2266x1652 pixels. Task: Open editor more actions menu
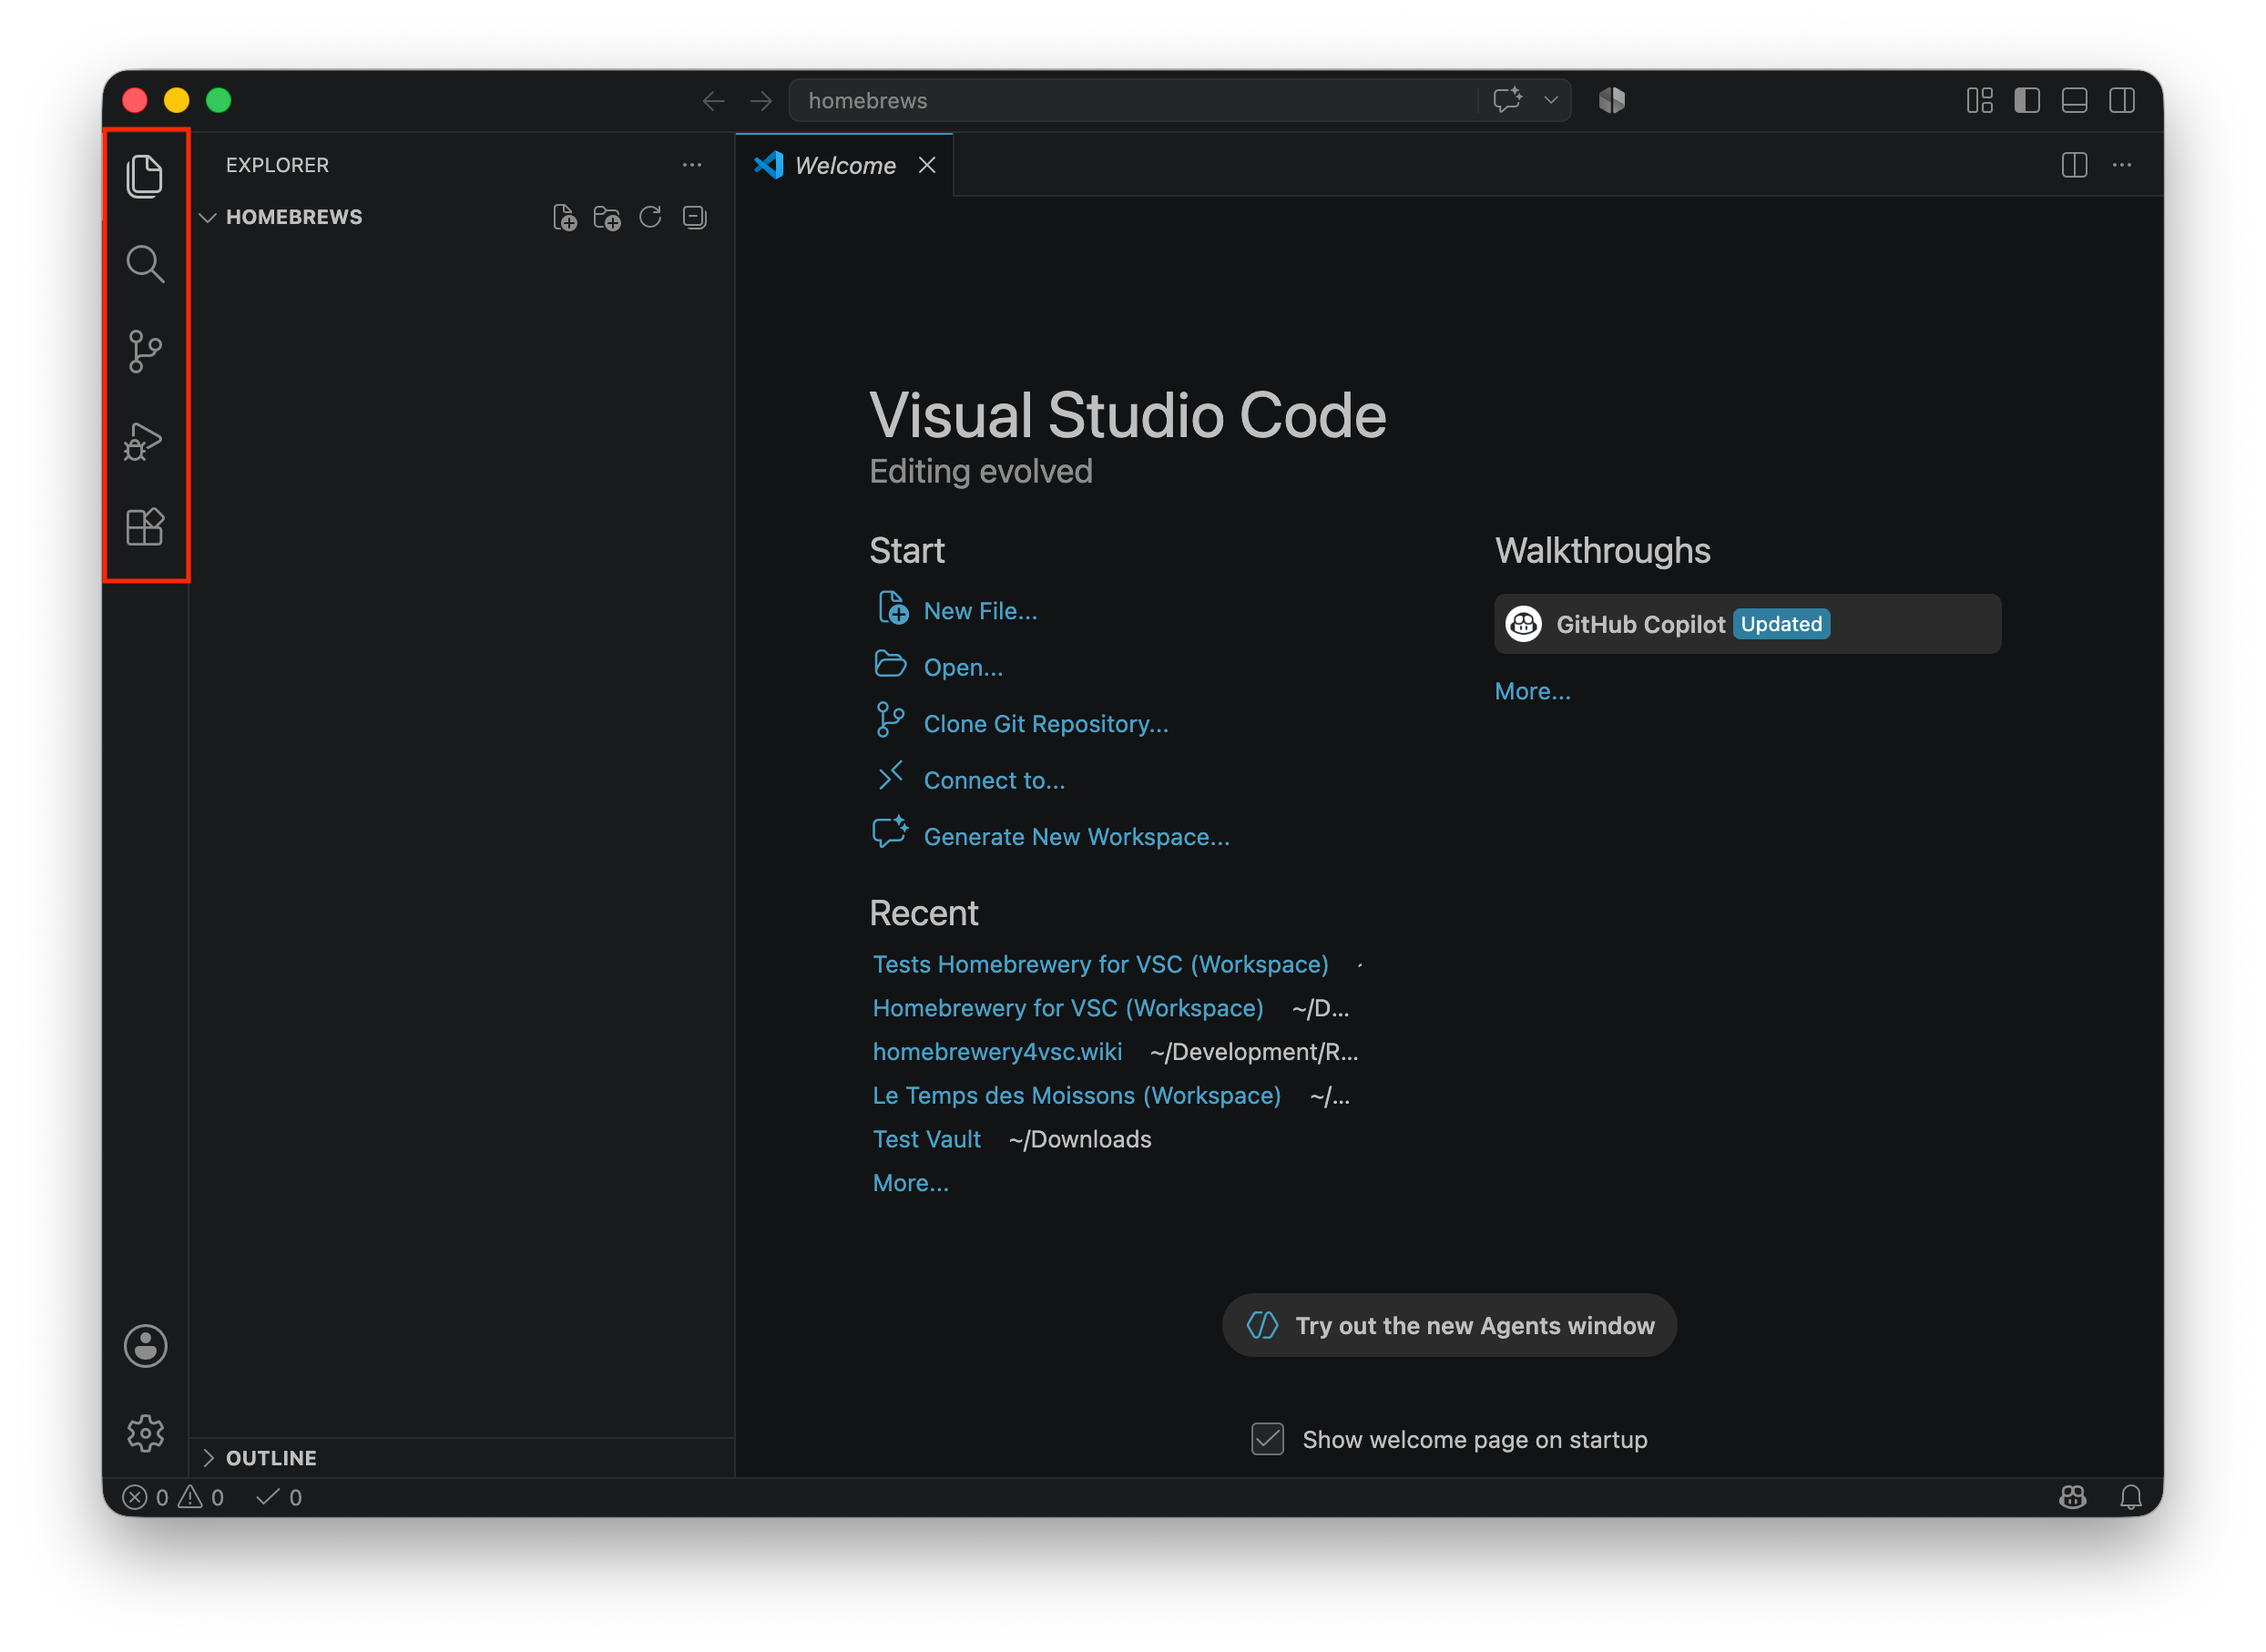[x=2122, y=165]
